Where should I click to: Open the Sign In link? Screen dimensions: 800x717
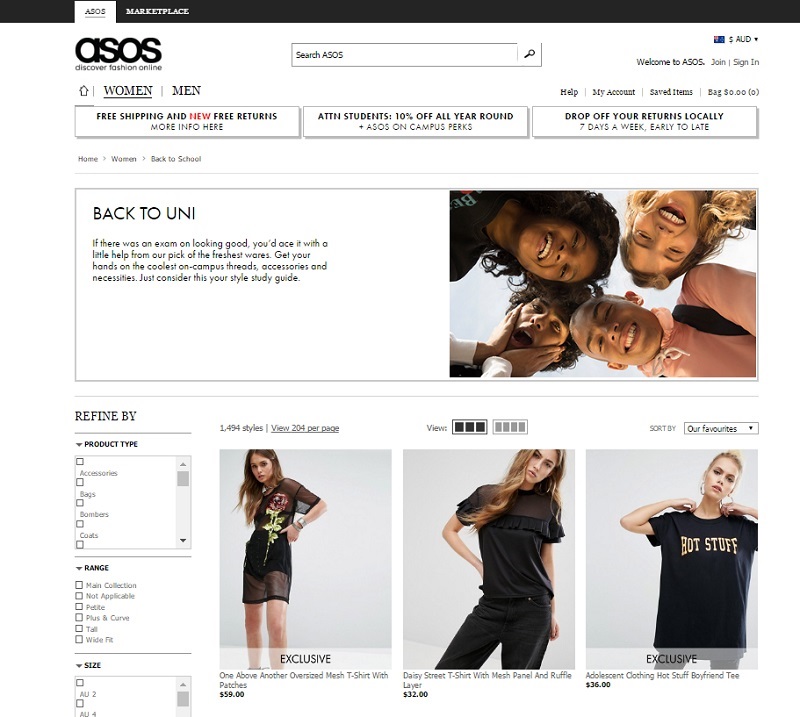746,62
